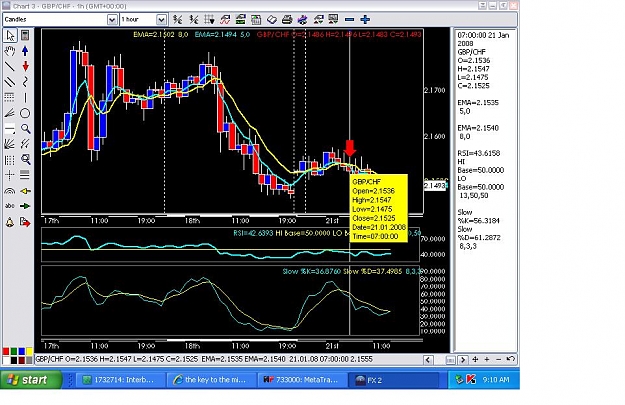Open the calculator tool icon
The height and width of the screenshot is (405, 625).
click(25, 35)
